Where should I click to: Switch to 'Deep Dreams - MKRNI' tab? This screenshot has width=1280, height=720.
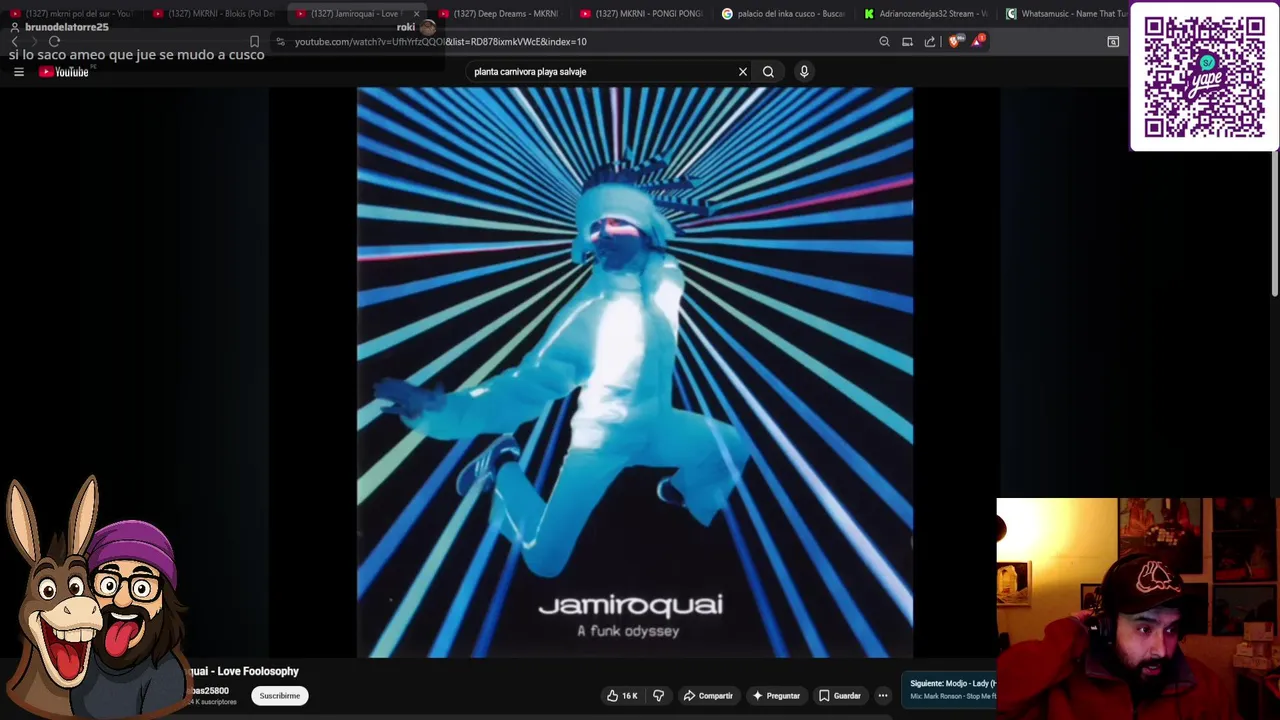pyautogui.click(x=498, y=14)
